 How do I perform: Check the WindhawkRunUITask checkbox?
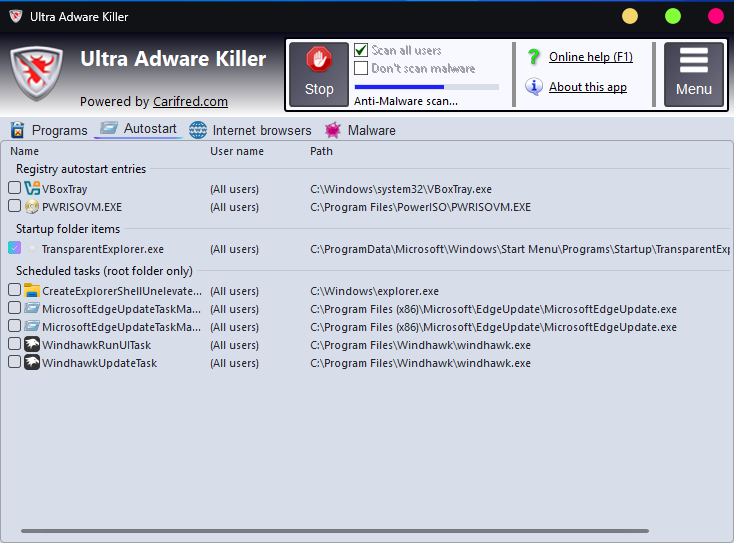15,344
